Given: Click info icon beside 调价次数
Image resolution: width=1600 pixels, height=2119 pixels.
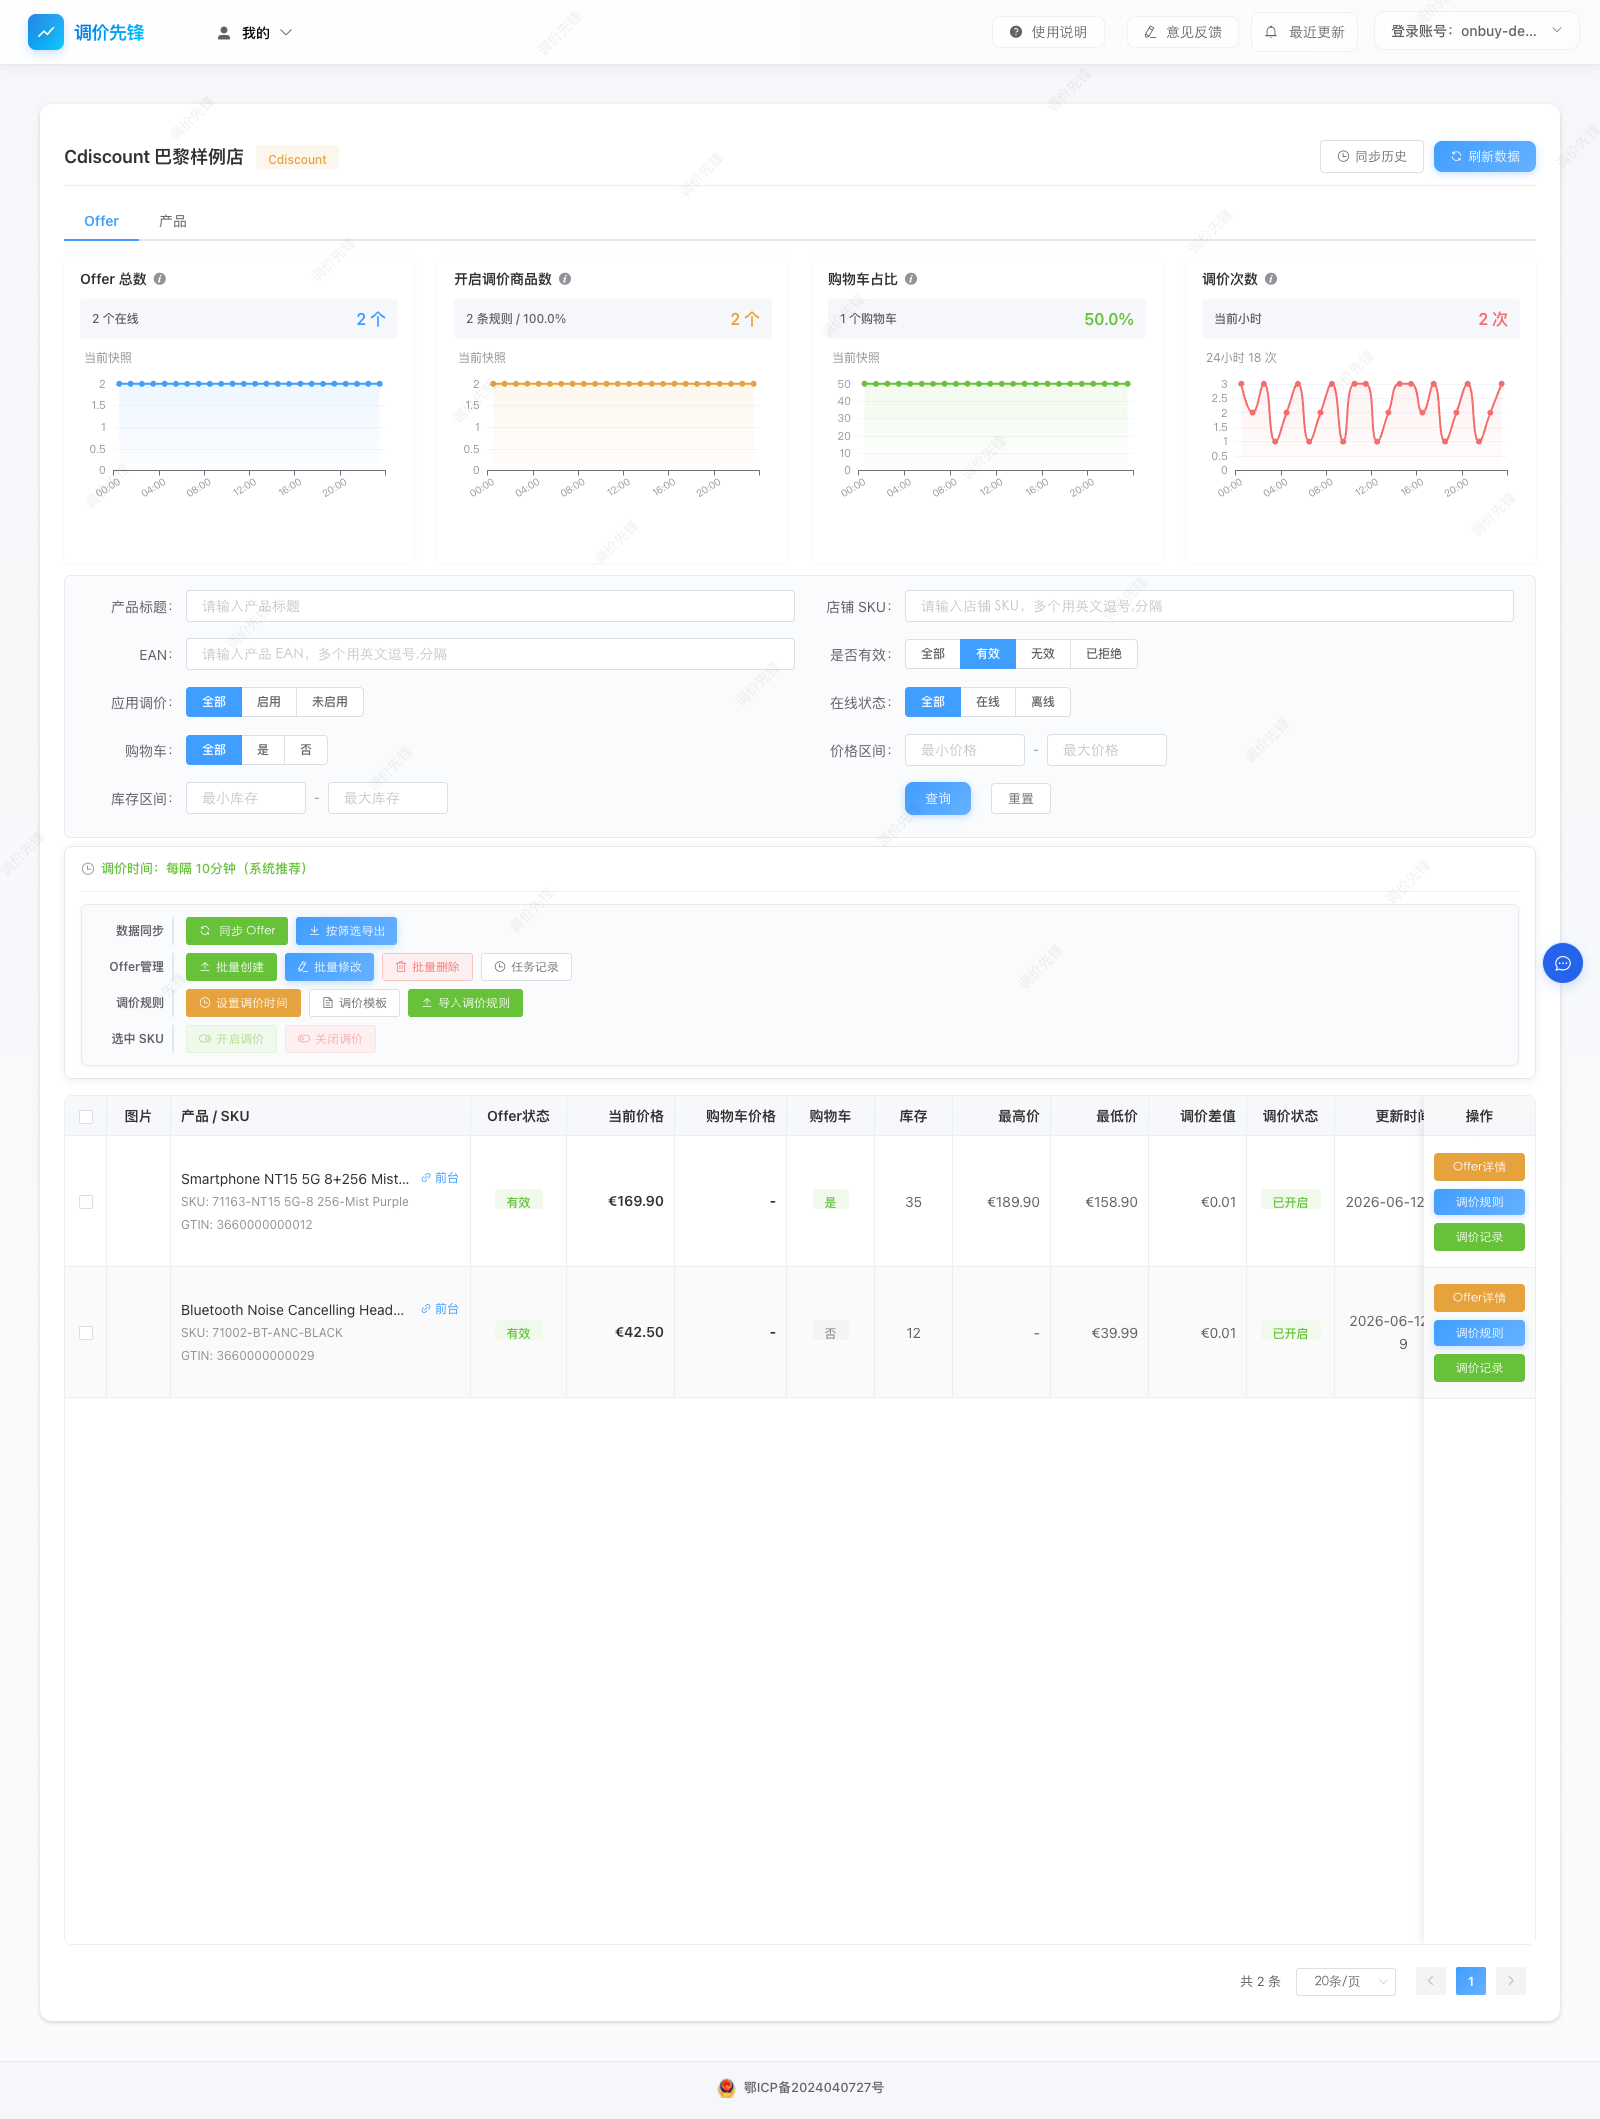Looking at the screenshot, I should (1271, 279).
